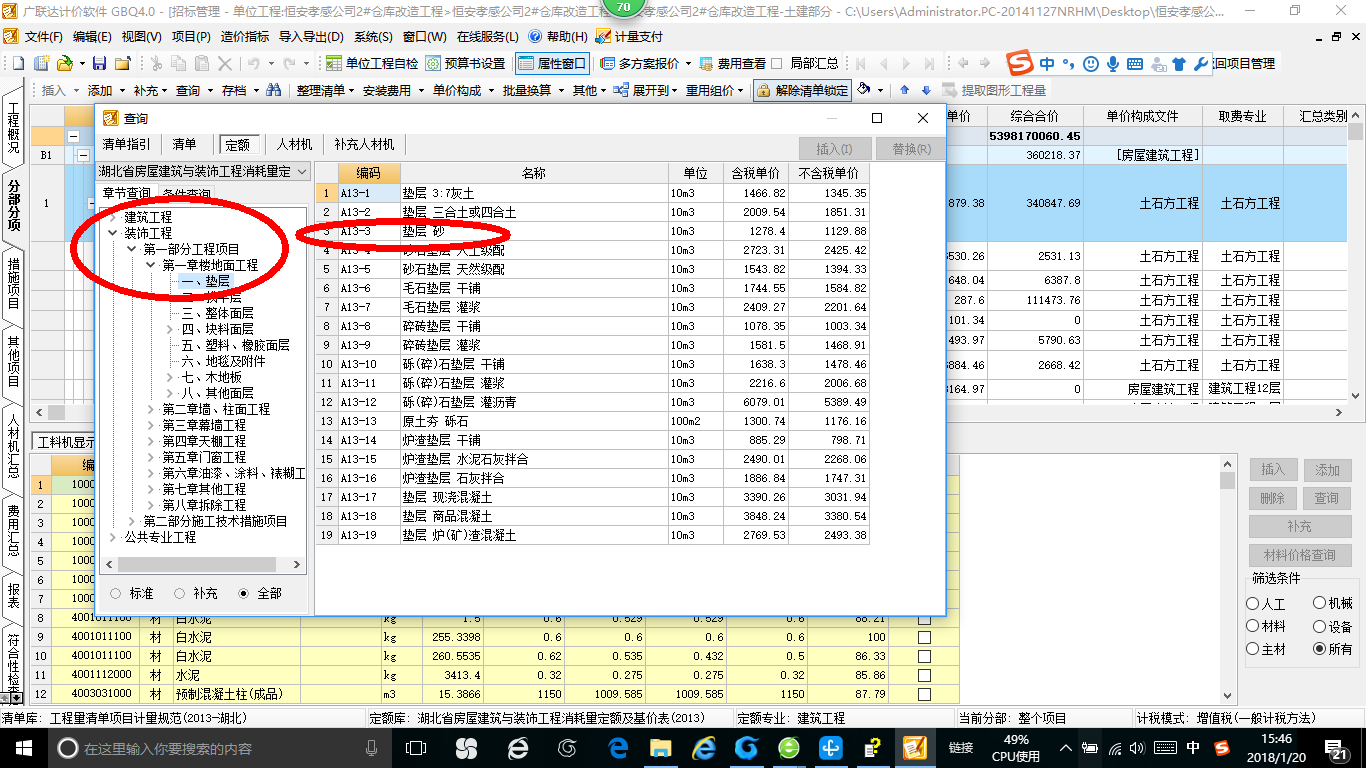Click the binoculars find icon
The image size is (1366, 768).
pos(273,90)
